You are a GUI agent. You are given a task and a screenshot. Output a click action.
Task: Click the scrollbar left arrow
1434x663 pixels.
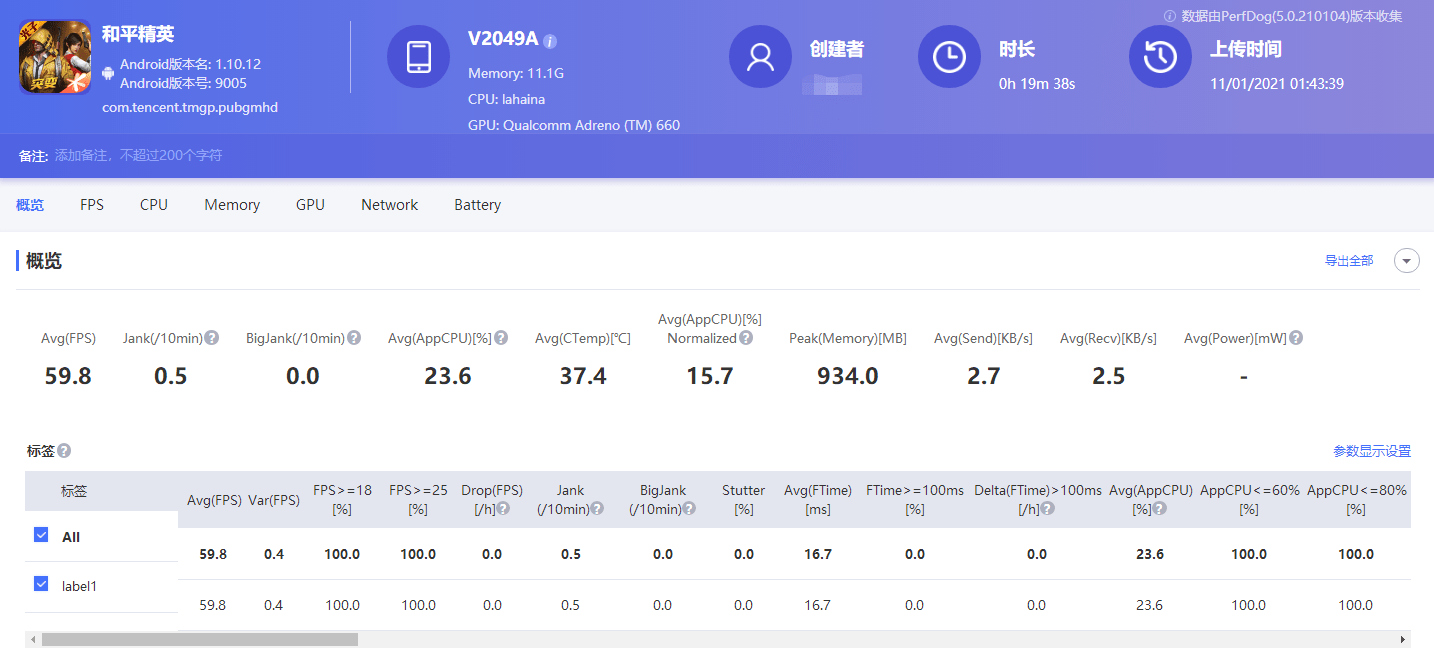point(33,639)
